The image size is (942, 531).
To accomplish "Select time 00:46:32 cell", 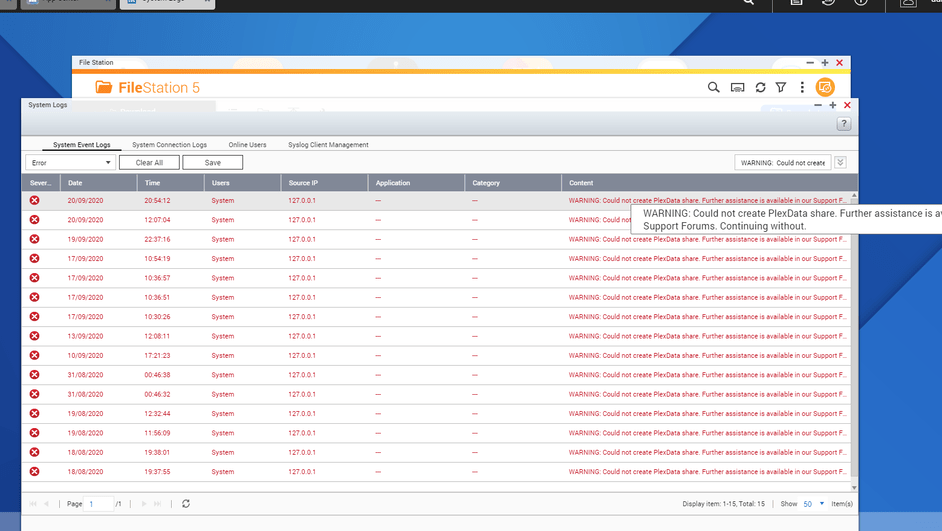I will click(x=157, y=395).
